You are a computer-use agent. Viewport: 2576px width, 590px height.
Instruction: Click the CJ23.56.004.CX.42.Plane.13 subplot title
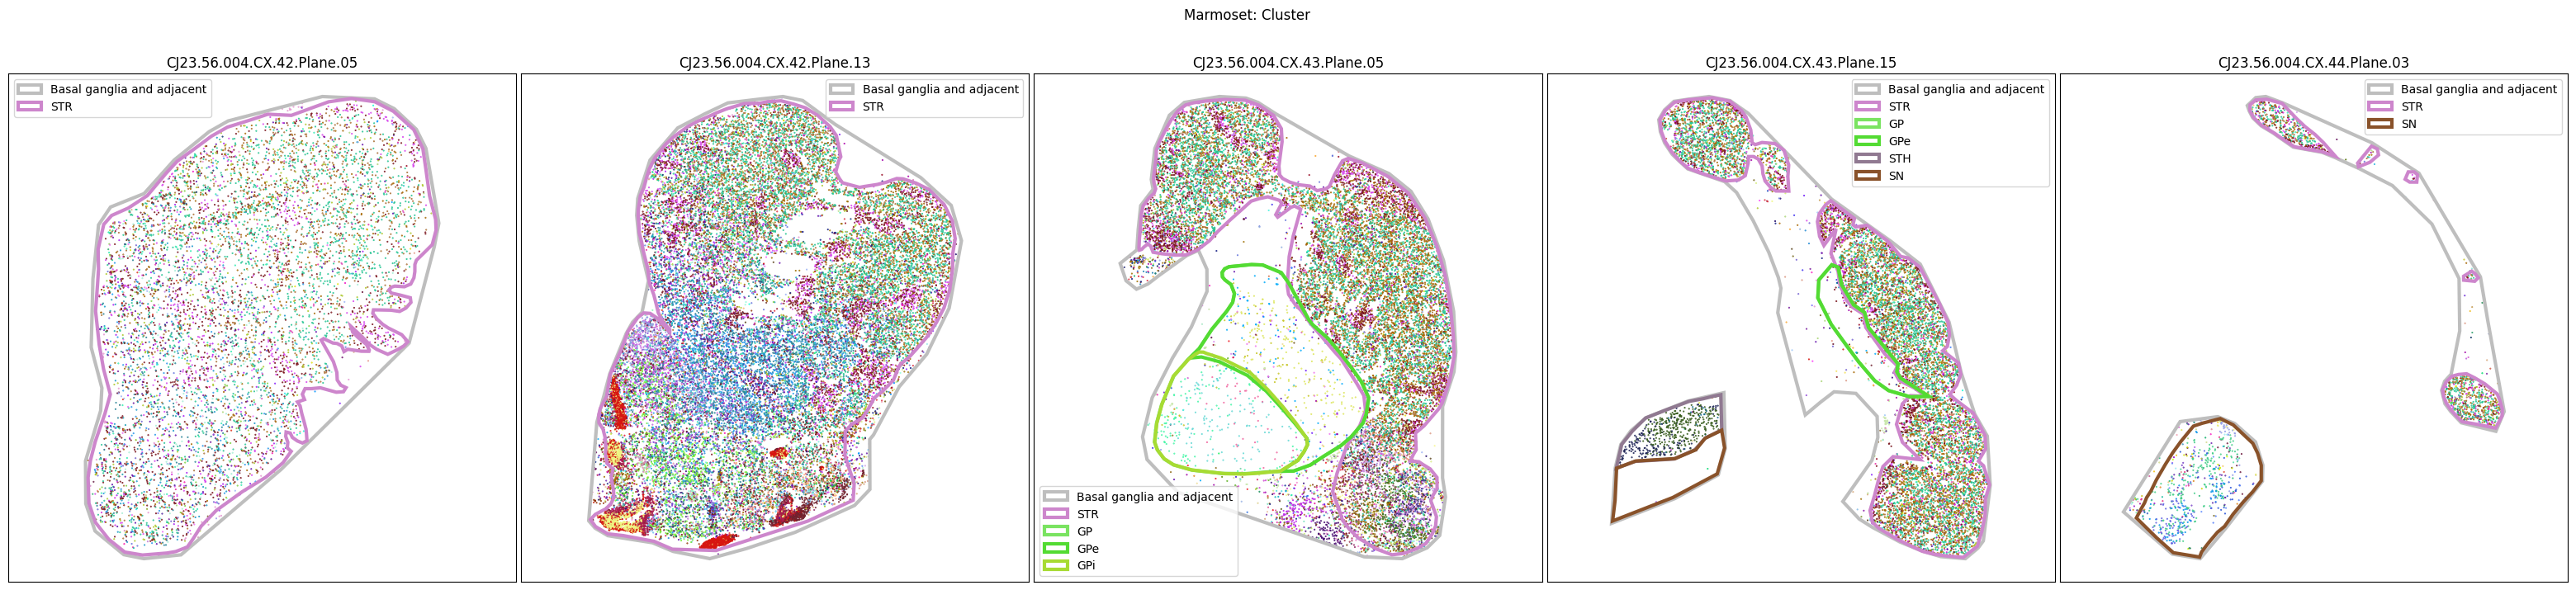(x=774, y=63)
